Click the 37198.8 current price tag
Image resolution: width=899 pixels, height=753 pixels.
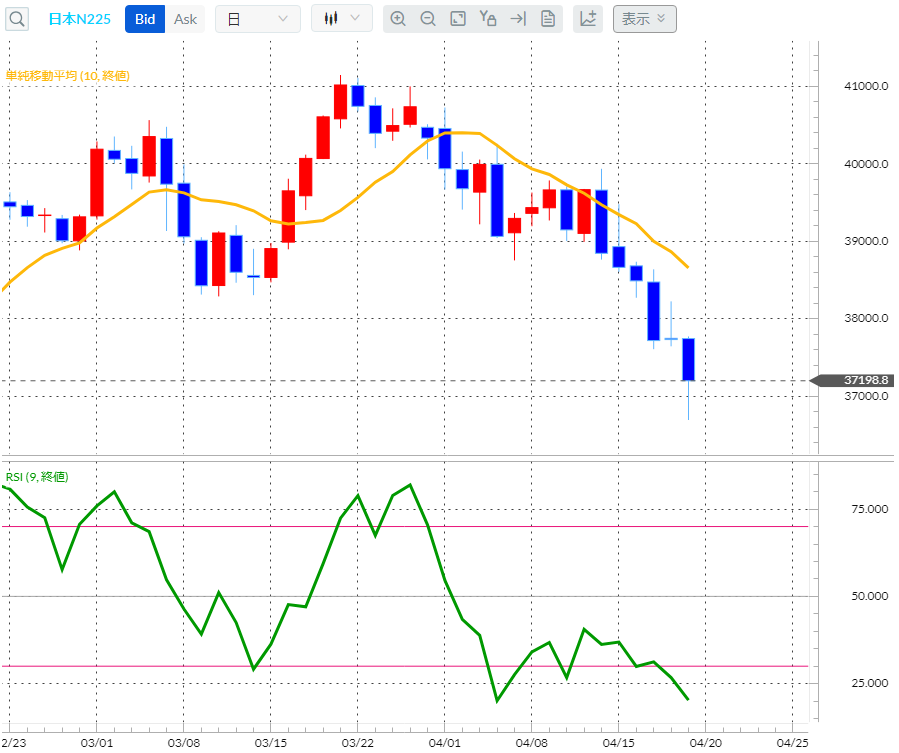(855, 380)
